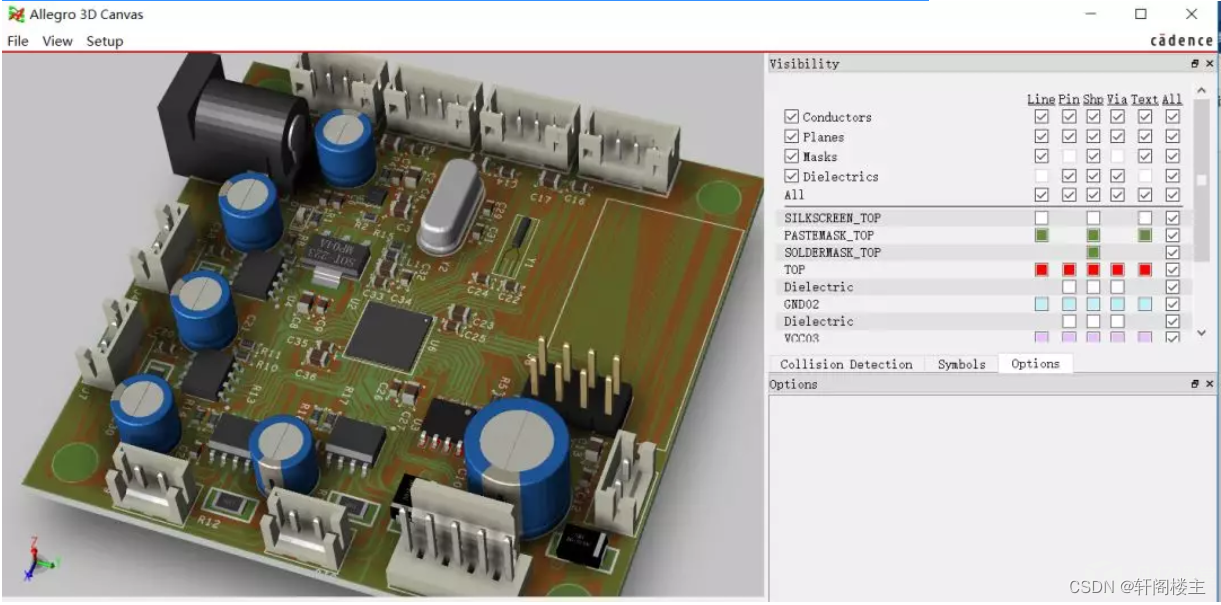
Task: Toggle Conductors Via visibility checkbox
Action: (1117, 117)
